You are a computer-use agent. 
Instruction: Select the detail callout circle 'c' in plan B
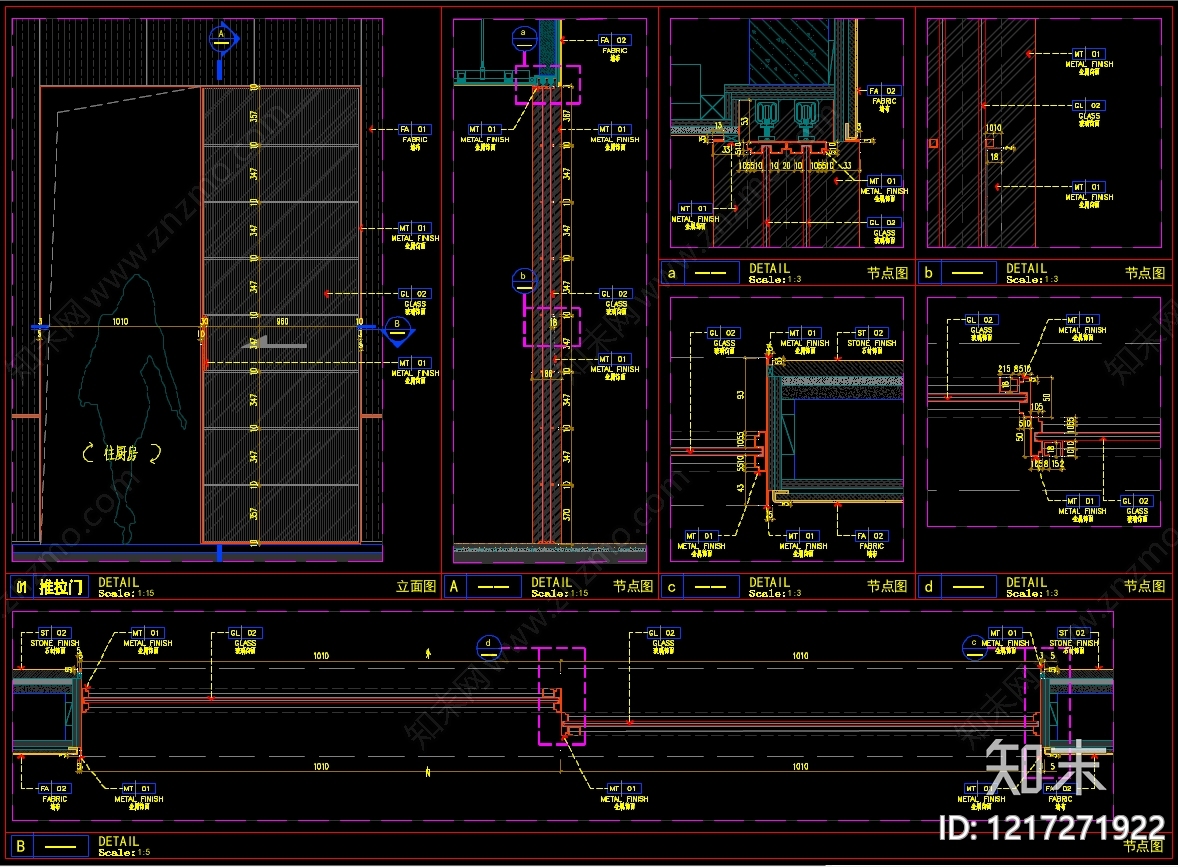(x=974, y=647)
